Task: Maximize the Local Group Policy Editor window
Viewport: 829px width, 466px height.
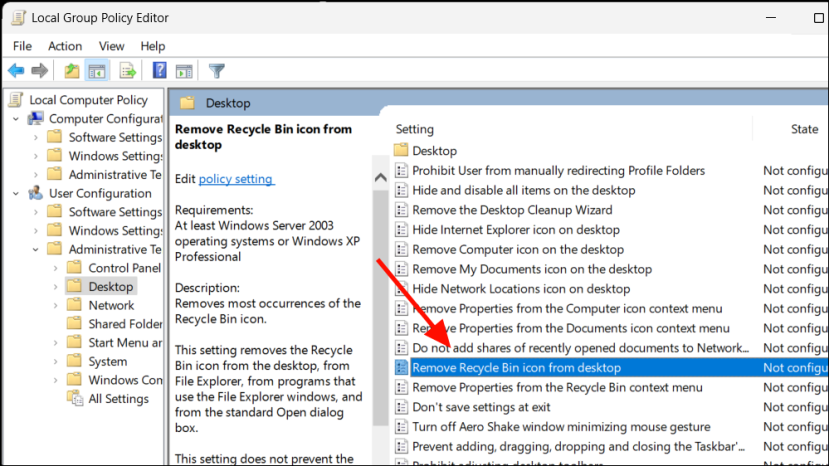Action: coord(818,17)
